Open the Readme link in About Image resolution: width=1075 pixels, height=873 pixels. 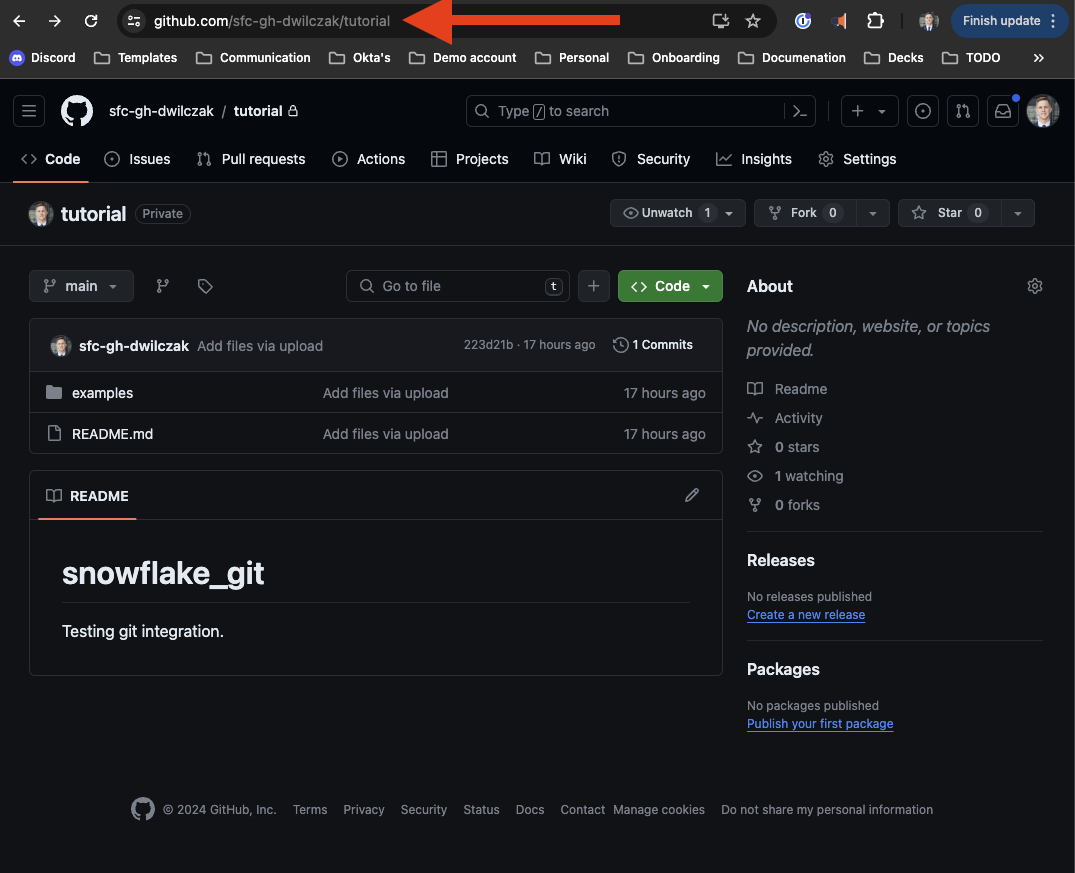(788, 389)
